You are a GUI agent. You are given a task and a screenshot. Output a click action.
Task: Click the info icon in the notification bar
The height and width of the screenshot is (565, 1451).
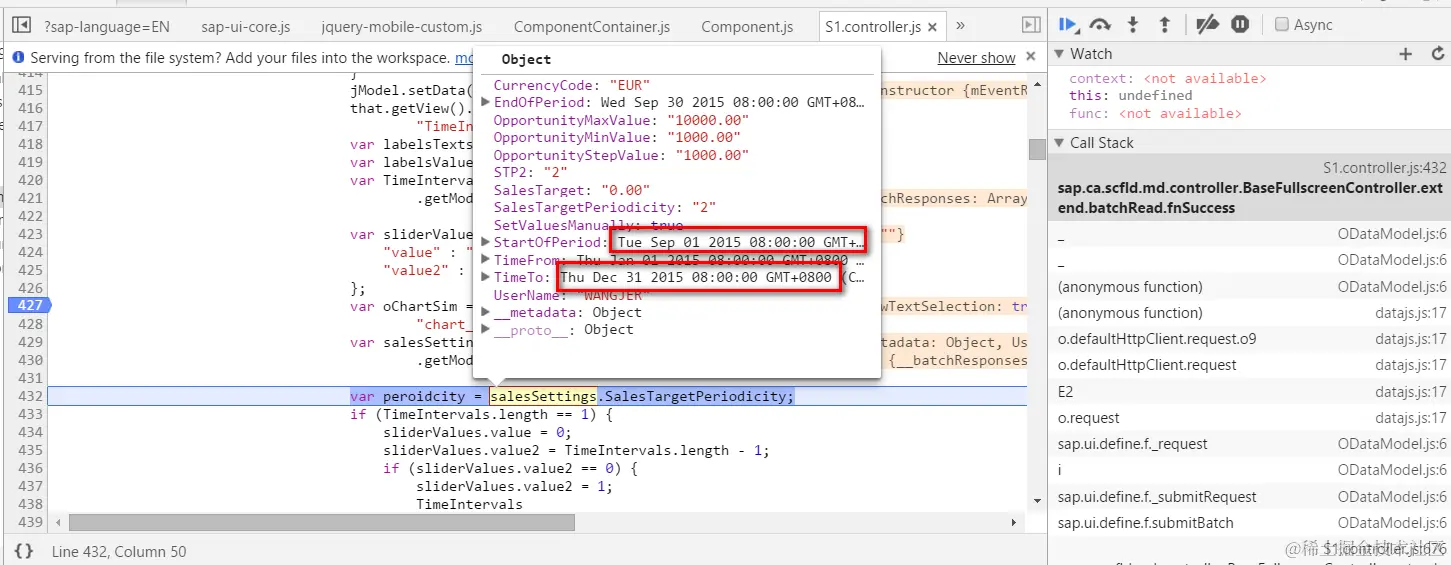click(19, 58)
